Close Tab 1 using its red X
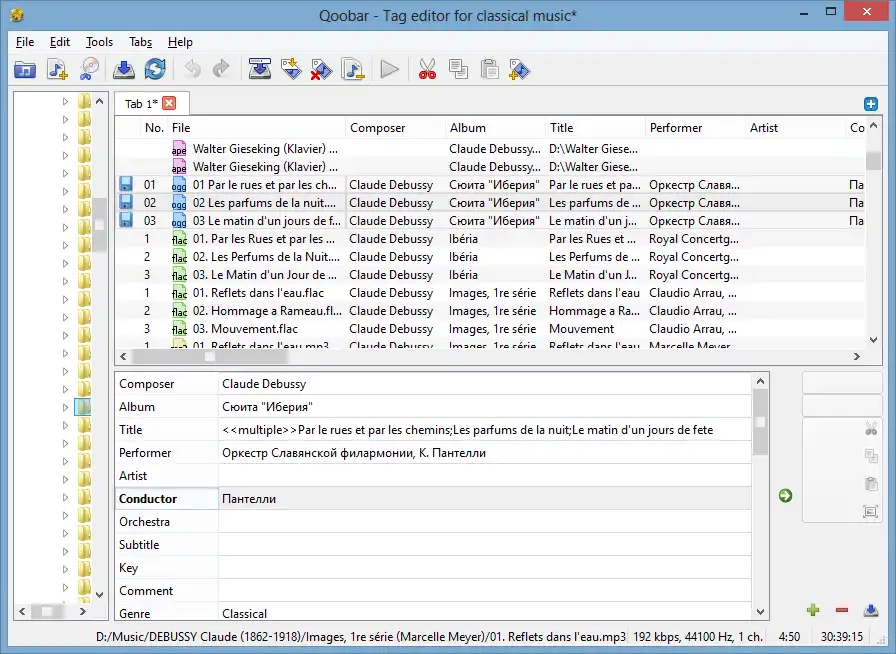 (x=169, y=103)
